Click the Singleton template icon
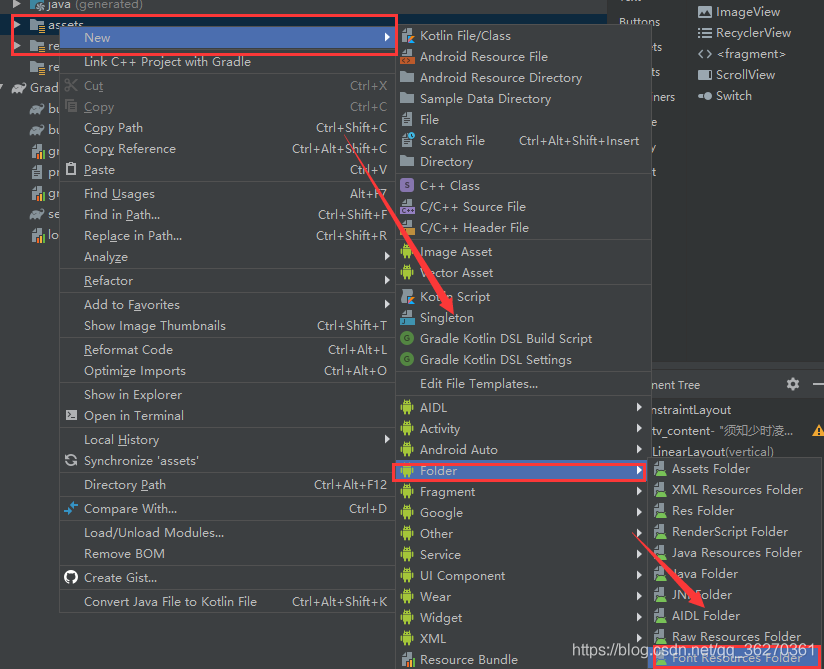The image size is (824, 669). tap(408, 317)
